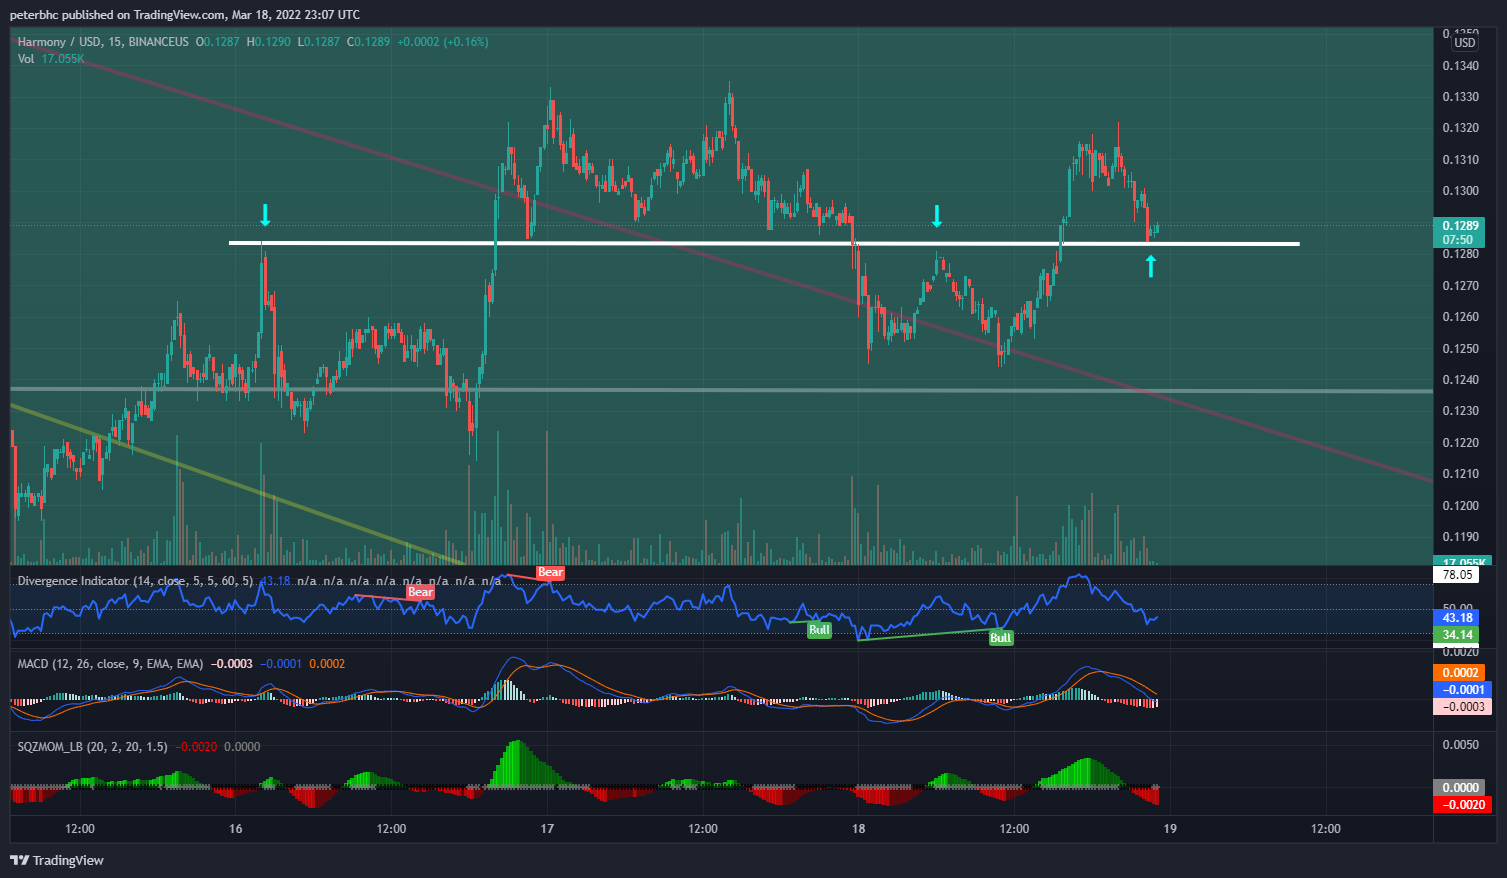Screen dimensions: 1507x878
Task: Click the orange 0.0002 MACD axis label
Action: click(x=1461, y=673)
